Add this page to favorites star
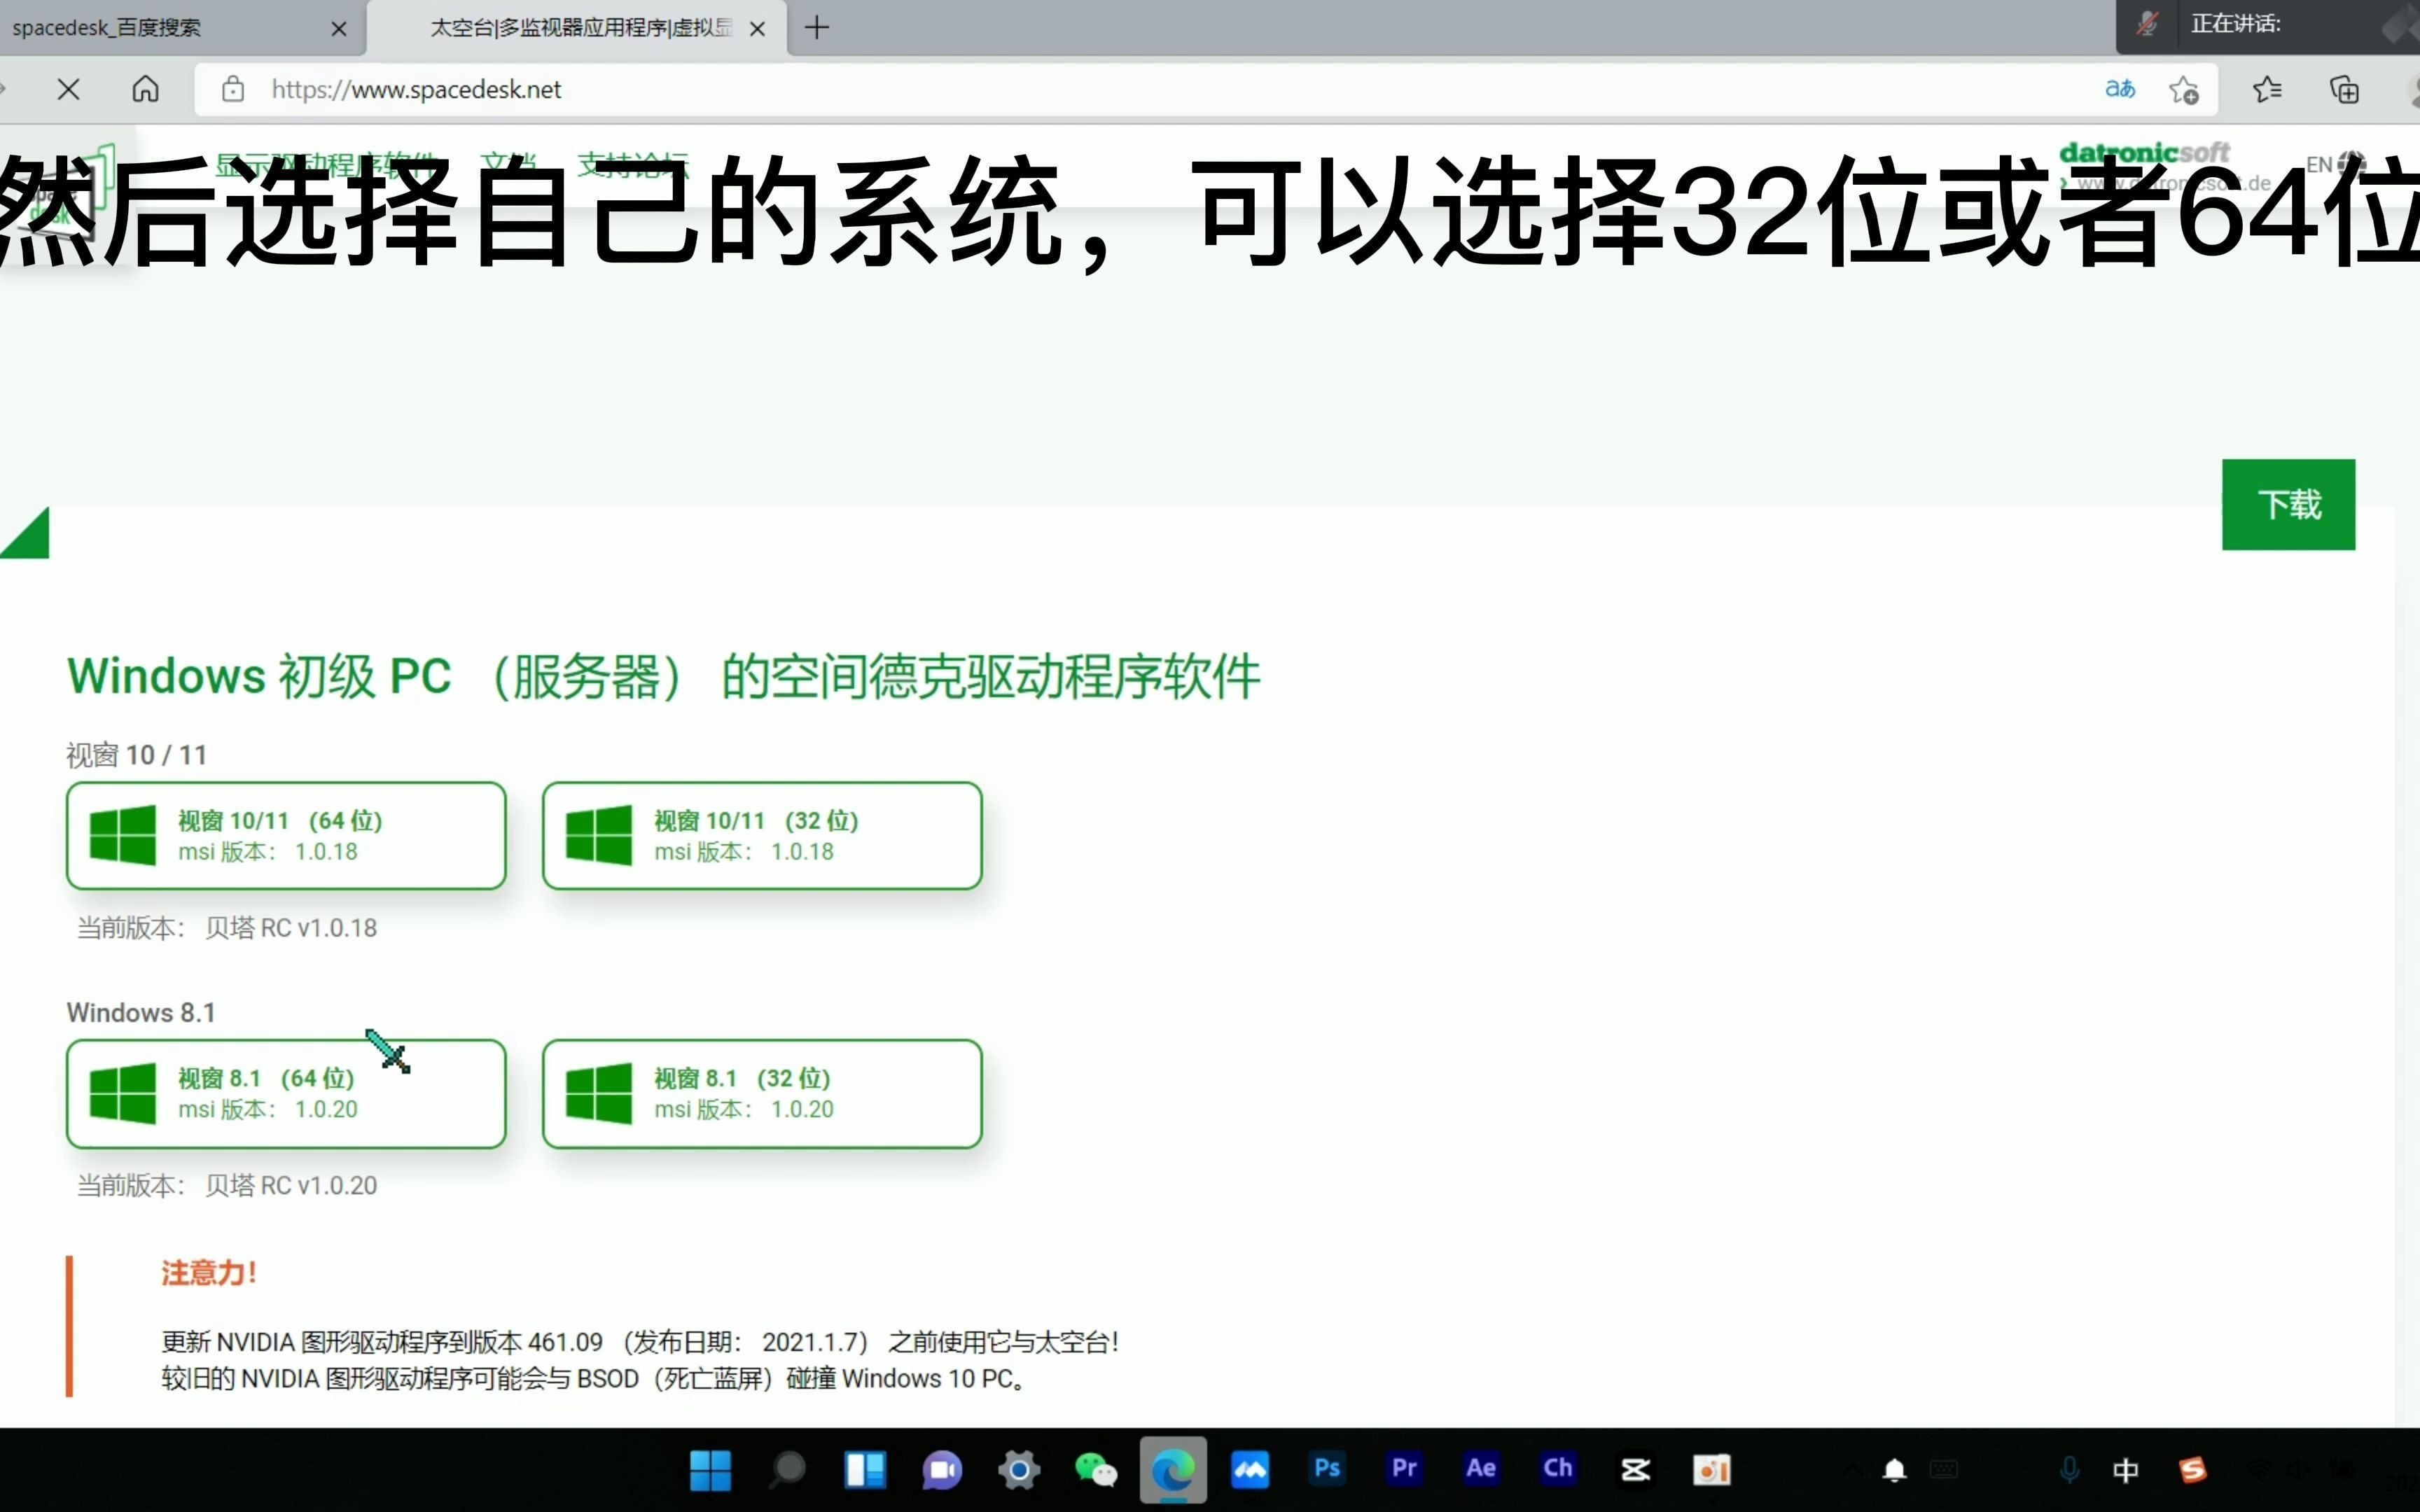The image size is (2420, 1512). point(2184,90)
